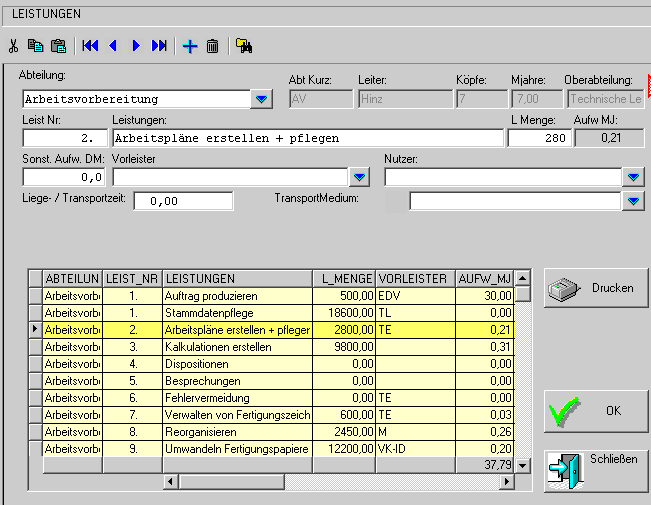Viewport: 651px width, 505px height.
Task: Click the Nutzer combo text field
Action: [503, 177]
